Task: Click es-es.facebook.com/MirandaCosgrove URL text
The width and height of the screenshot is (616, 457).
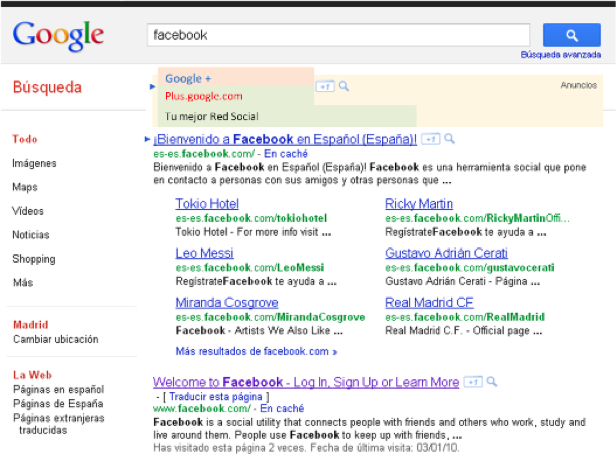Action: [270, 317]
